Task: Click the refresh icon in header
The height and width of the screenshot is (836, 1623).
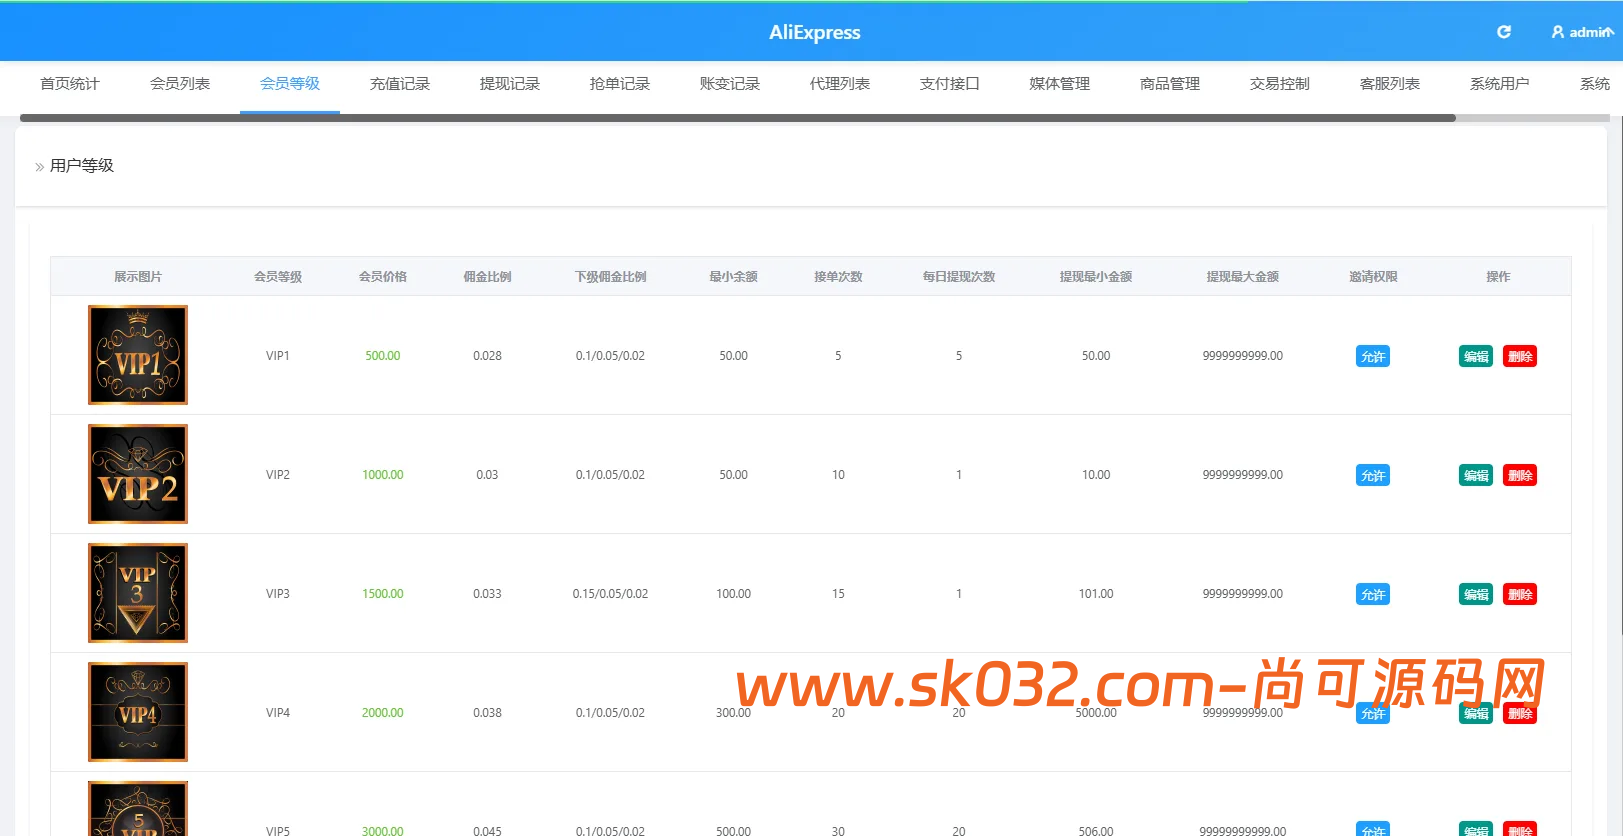Action: tap(1503, 32)
